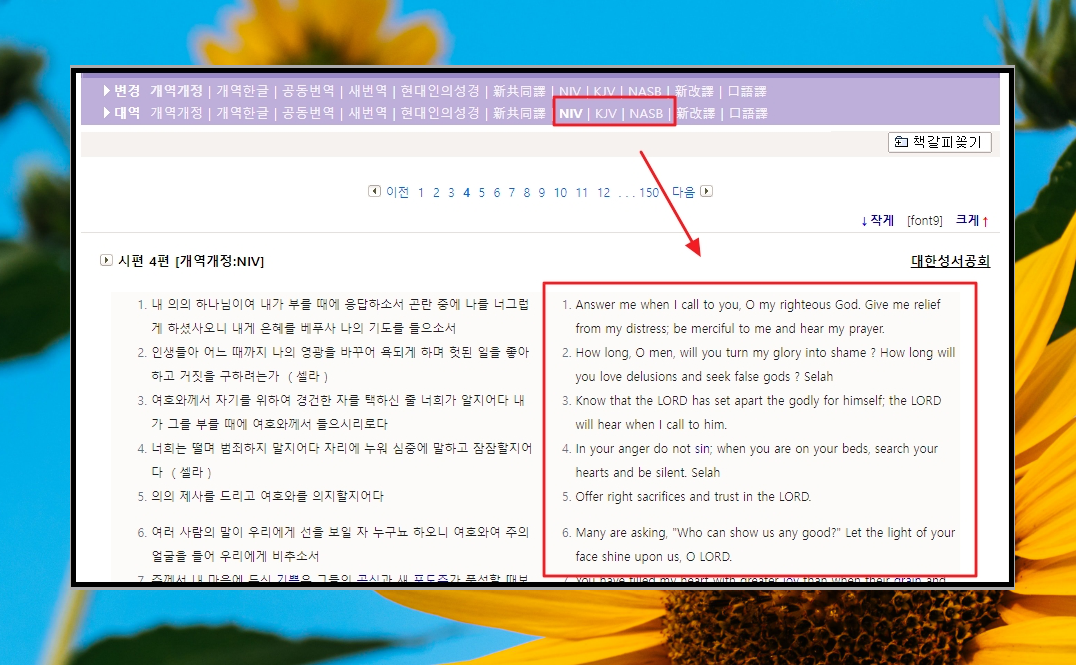The height and width of the screenshot is (665, 1076).
Task: Click the [font9] size indicator
Action: (924, 220)
